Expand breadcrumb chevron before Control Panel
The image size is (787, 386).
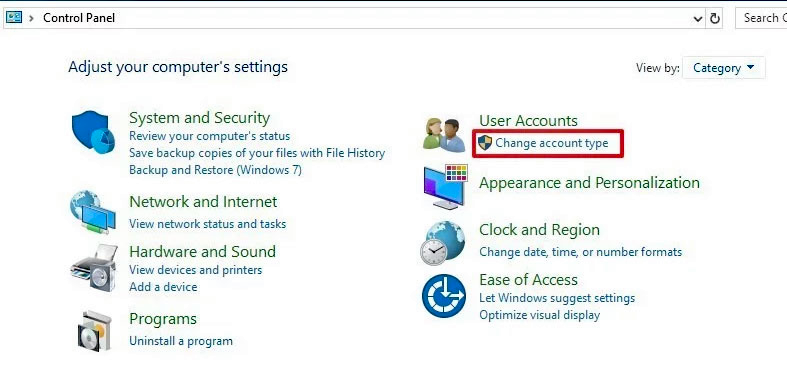click(x=32, y=18)
